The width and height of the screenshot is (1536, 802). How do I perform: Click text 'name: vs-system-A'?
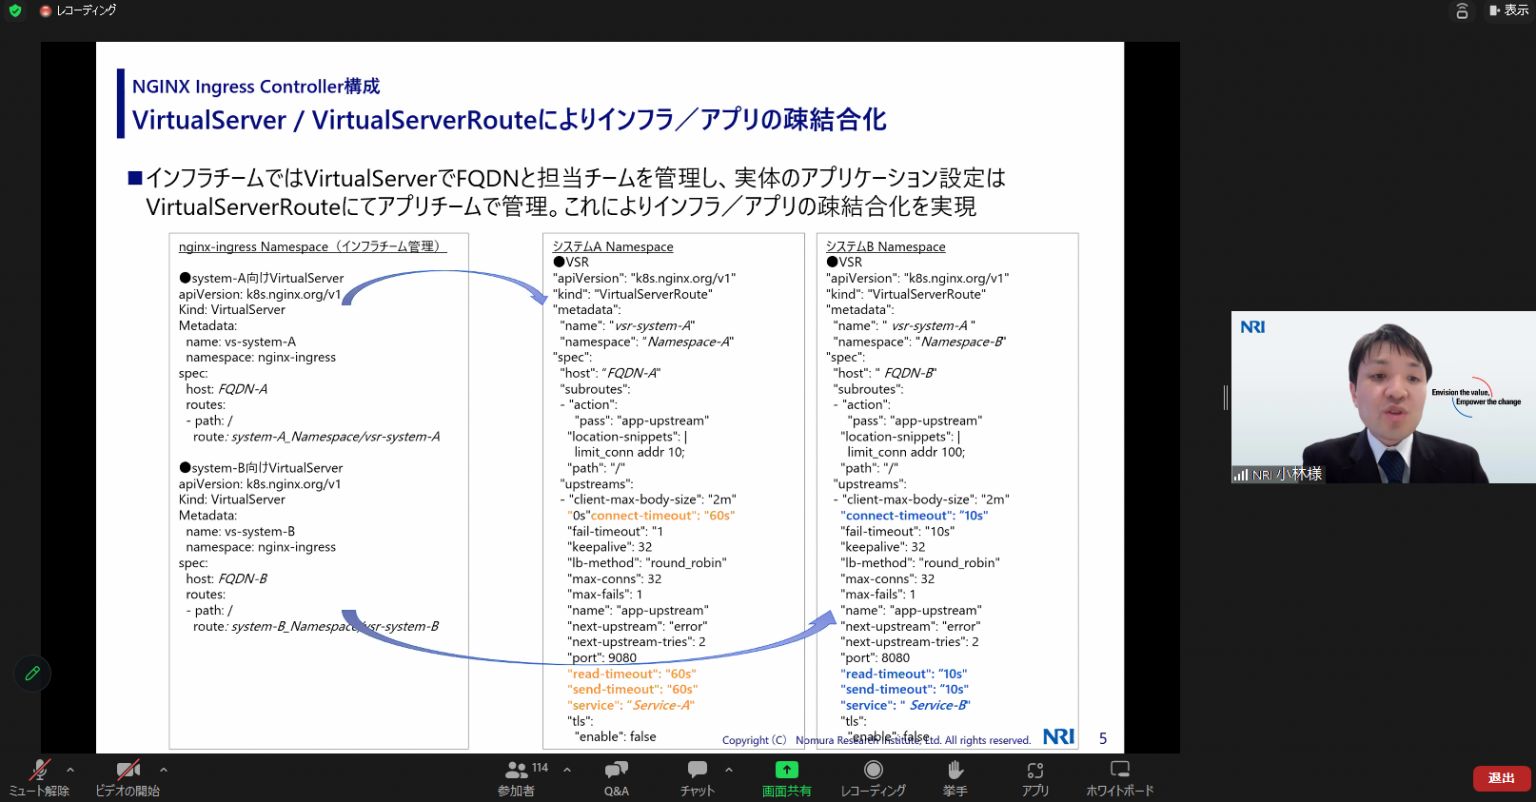point(241,341)
